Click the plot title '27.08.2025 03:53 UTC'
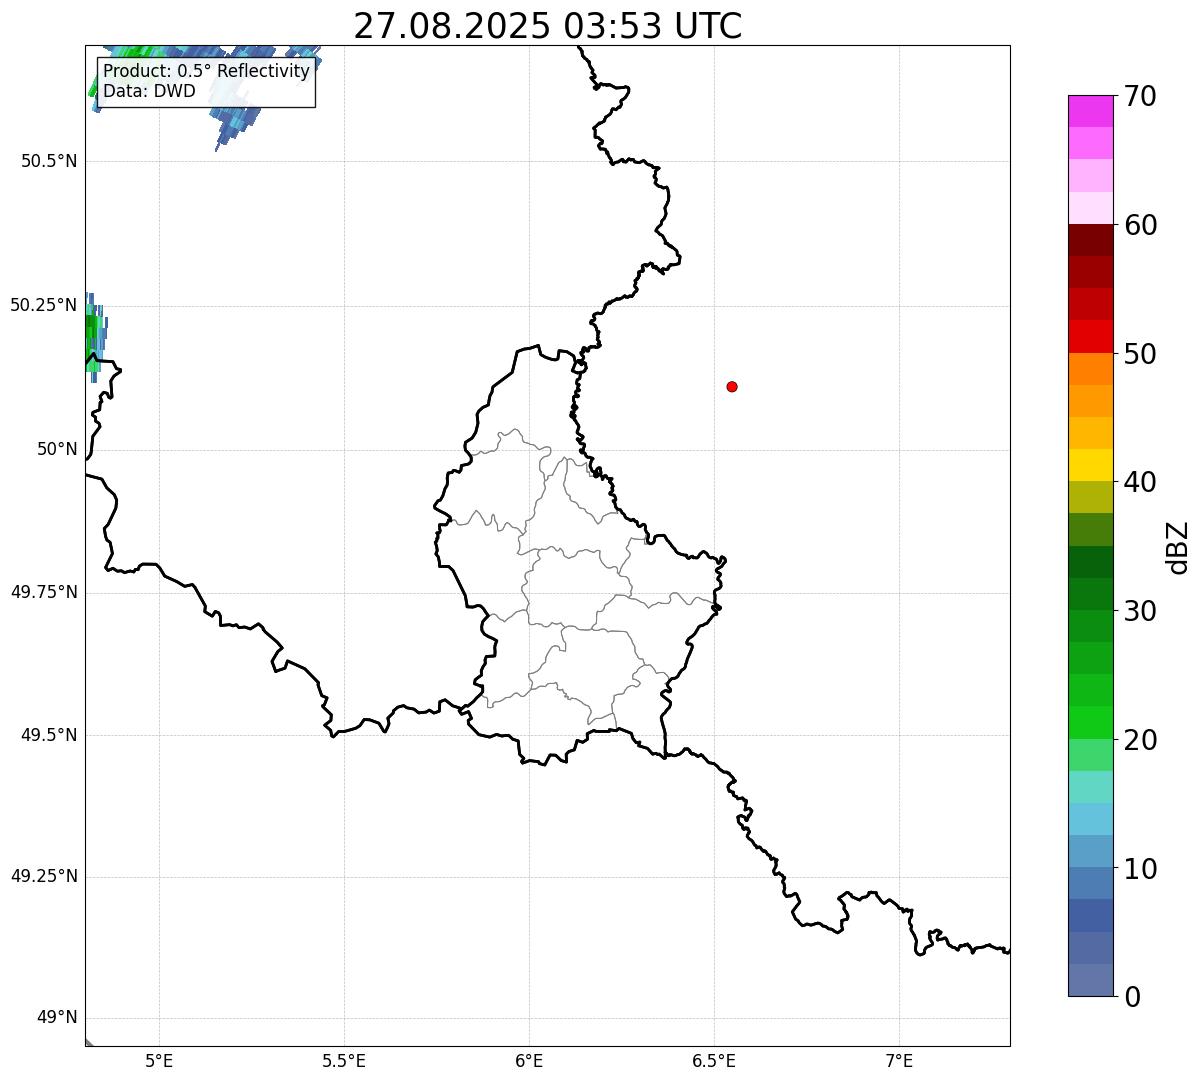 tap(548, 26)
